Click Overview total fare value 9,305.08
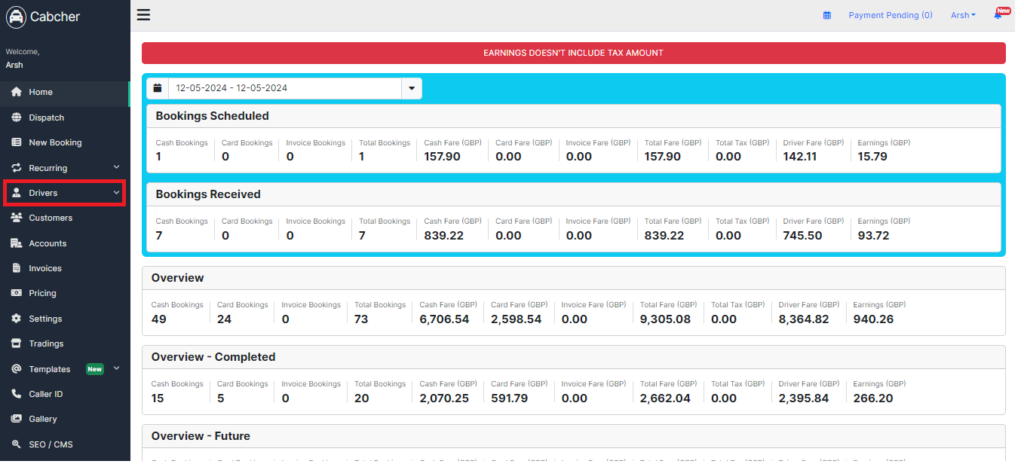This screenshot has width=1024, height=464. pos(666,319)
